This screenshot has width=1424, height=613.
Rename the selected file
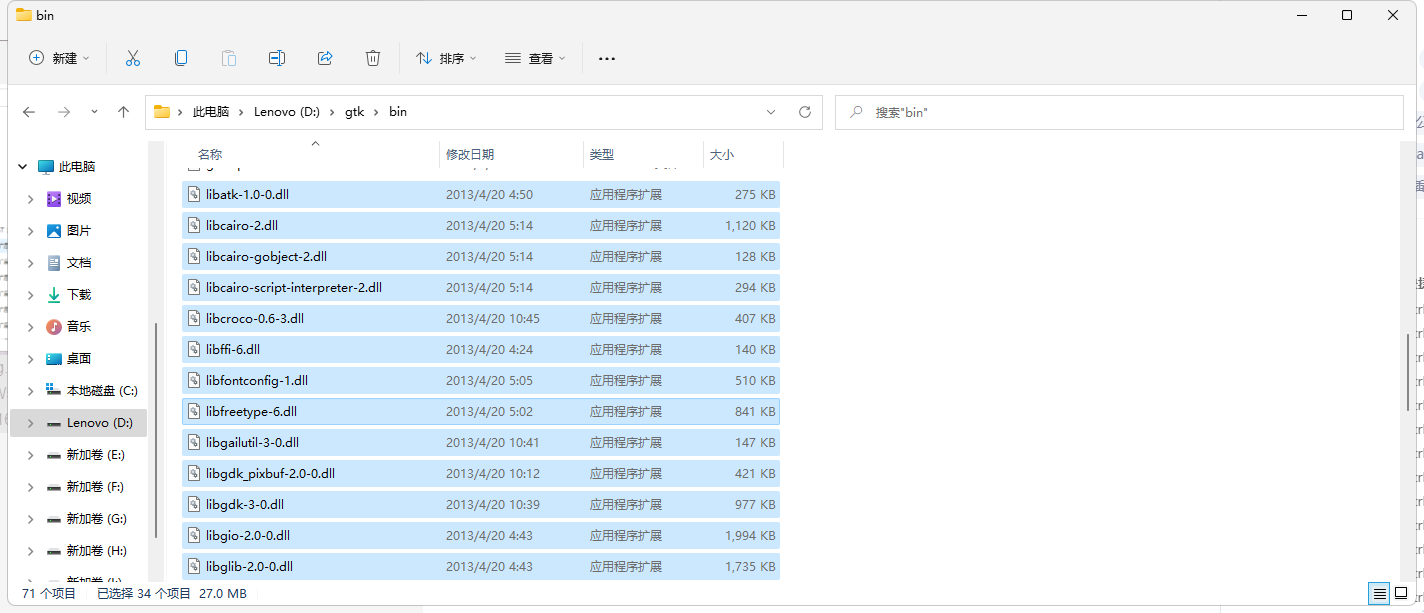277,58
